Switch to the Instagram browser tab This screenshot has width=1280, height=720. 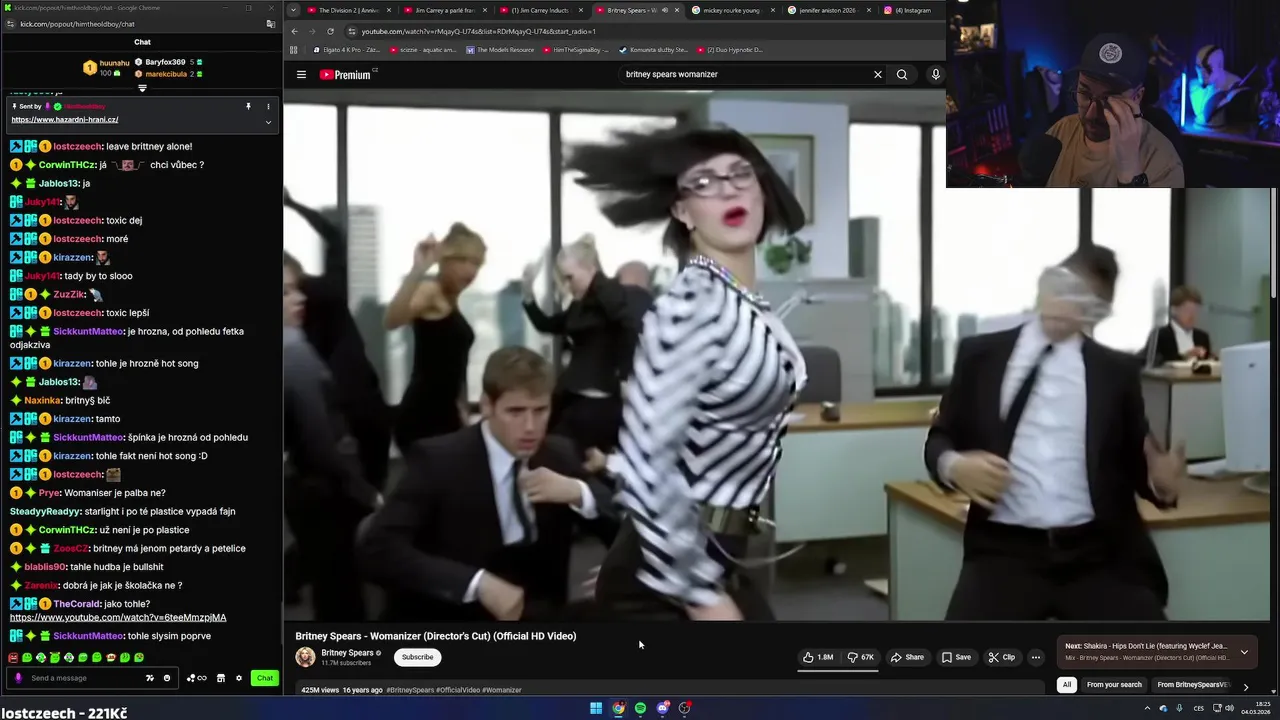(x=911, y=10)
